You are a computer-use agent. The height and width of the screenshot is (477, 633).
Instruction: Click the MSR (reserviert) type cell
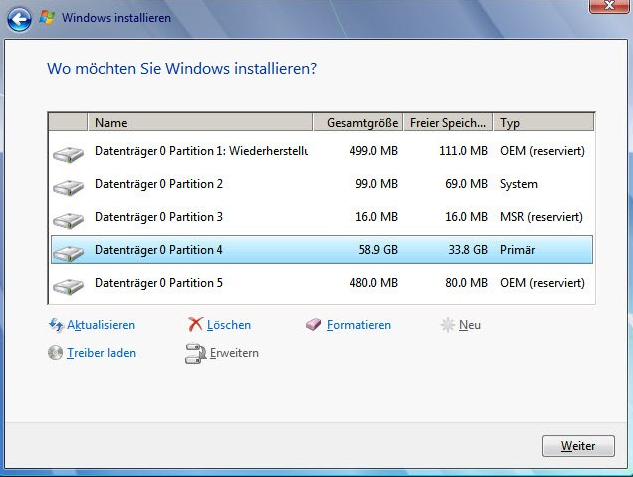[x=541, y=217]
